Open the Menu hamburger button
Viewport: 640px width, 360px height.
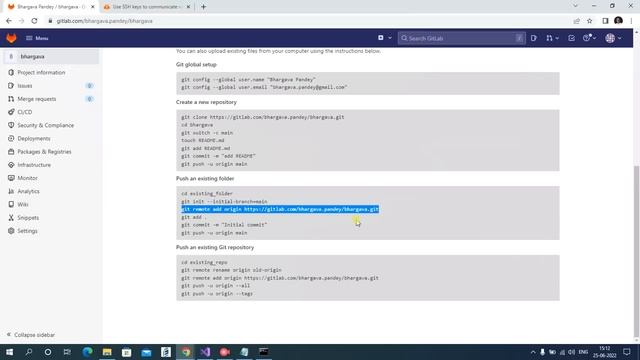coord(37,38)
